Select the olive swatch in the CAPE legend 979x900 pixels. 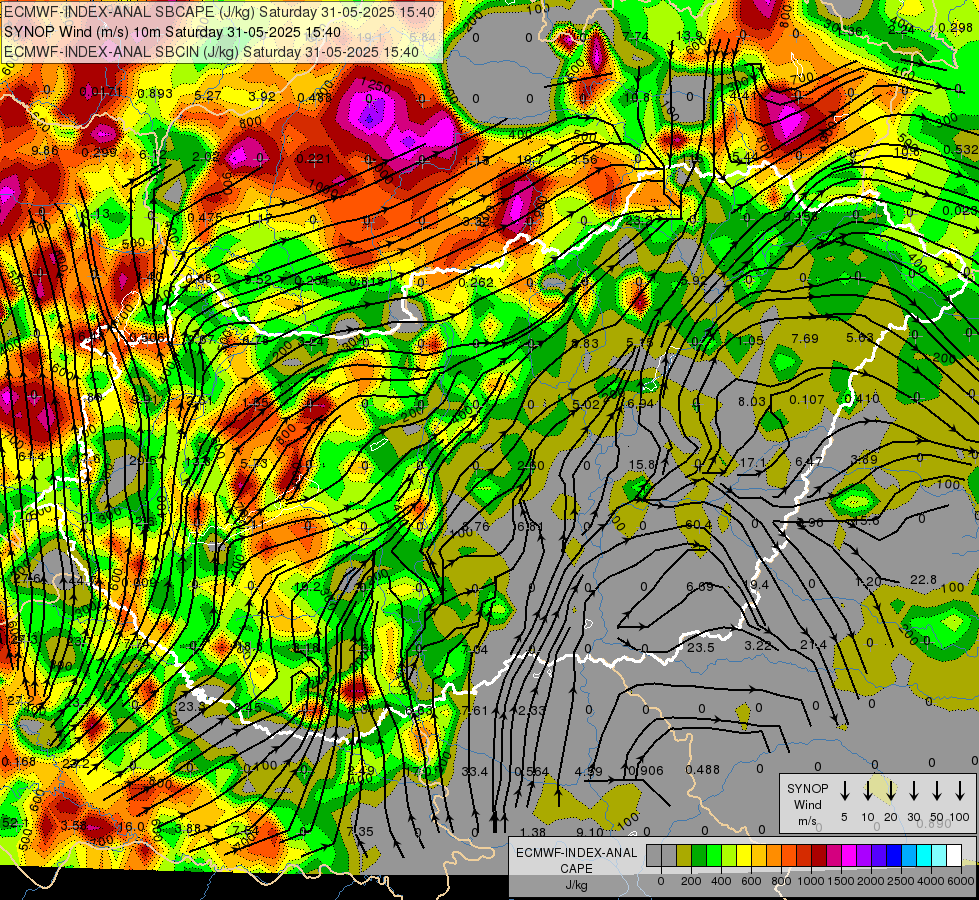pyautogui.click(x=684, y=855)
